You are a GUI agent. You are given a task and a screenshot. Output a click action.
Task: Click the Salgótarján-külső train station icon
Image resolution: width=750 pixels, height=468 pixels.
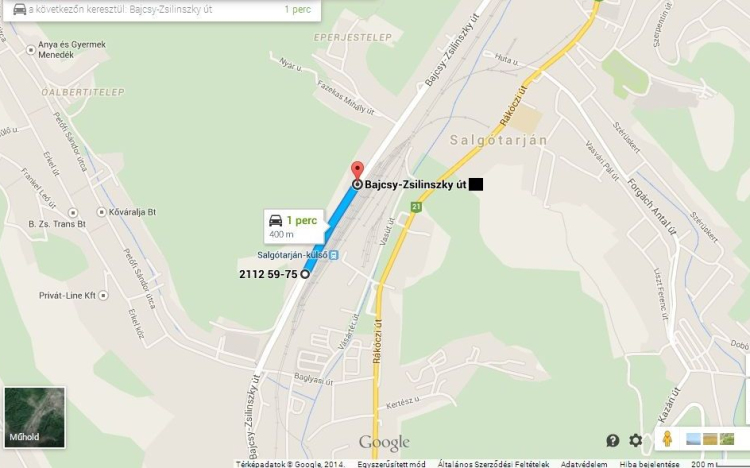pyautogui.click(x=334, y=255)
